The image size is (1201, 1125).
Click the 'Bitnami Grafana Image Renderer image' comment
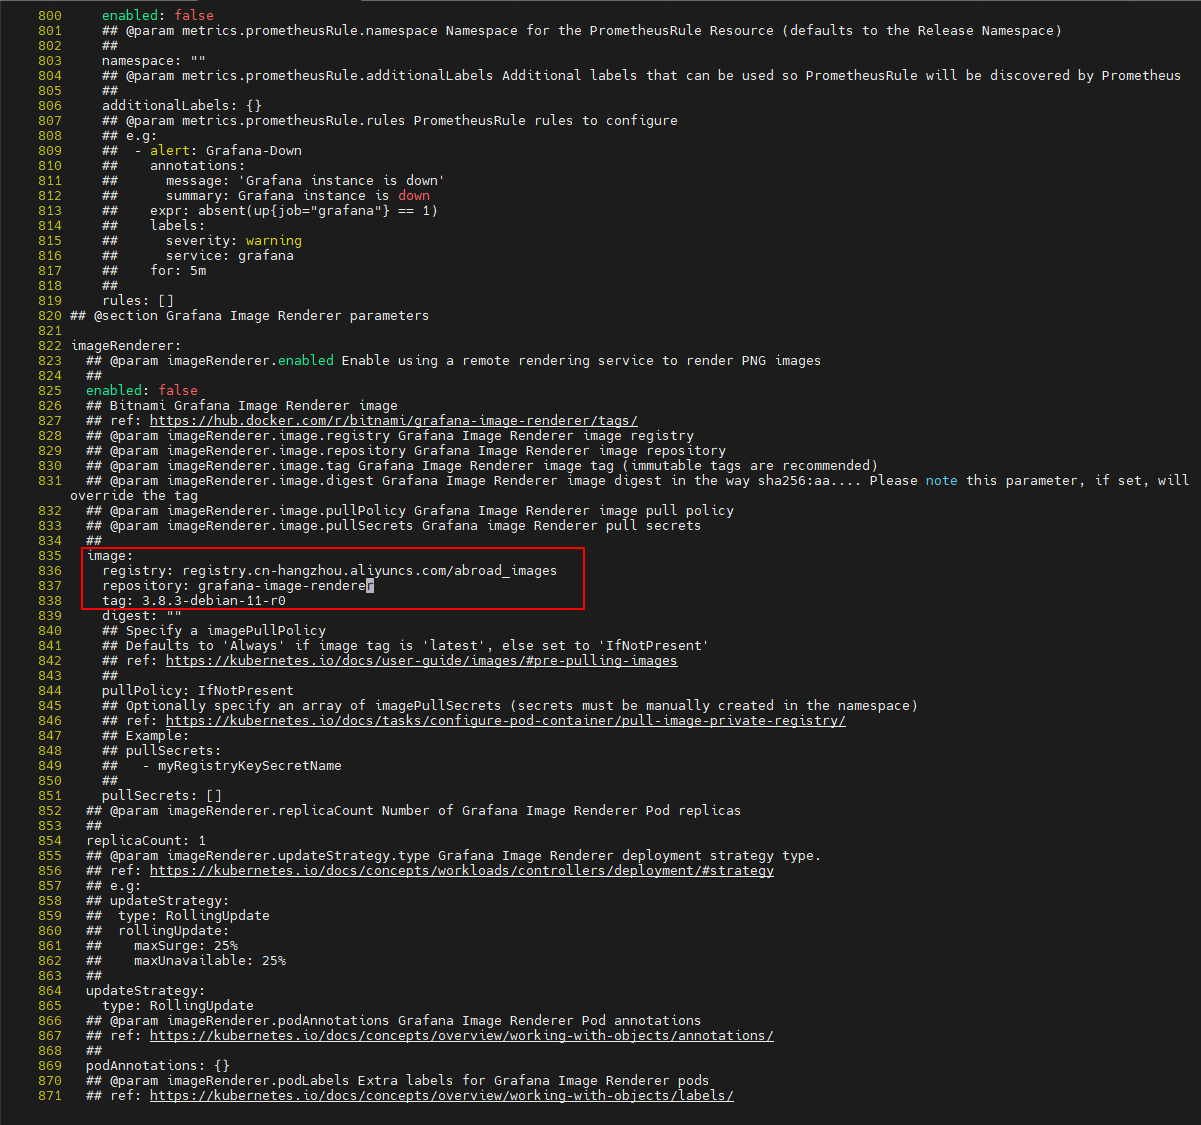pyautogui.click(x=241, y=406)
